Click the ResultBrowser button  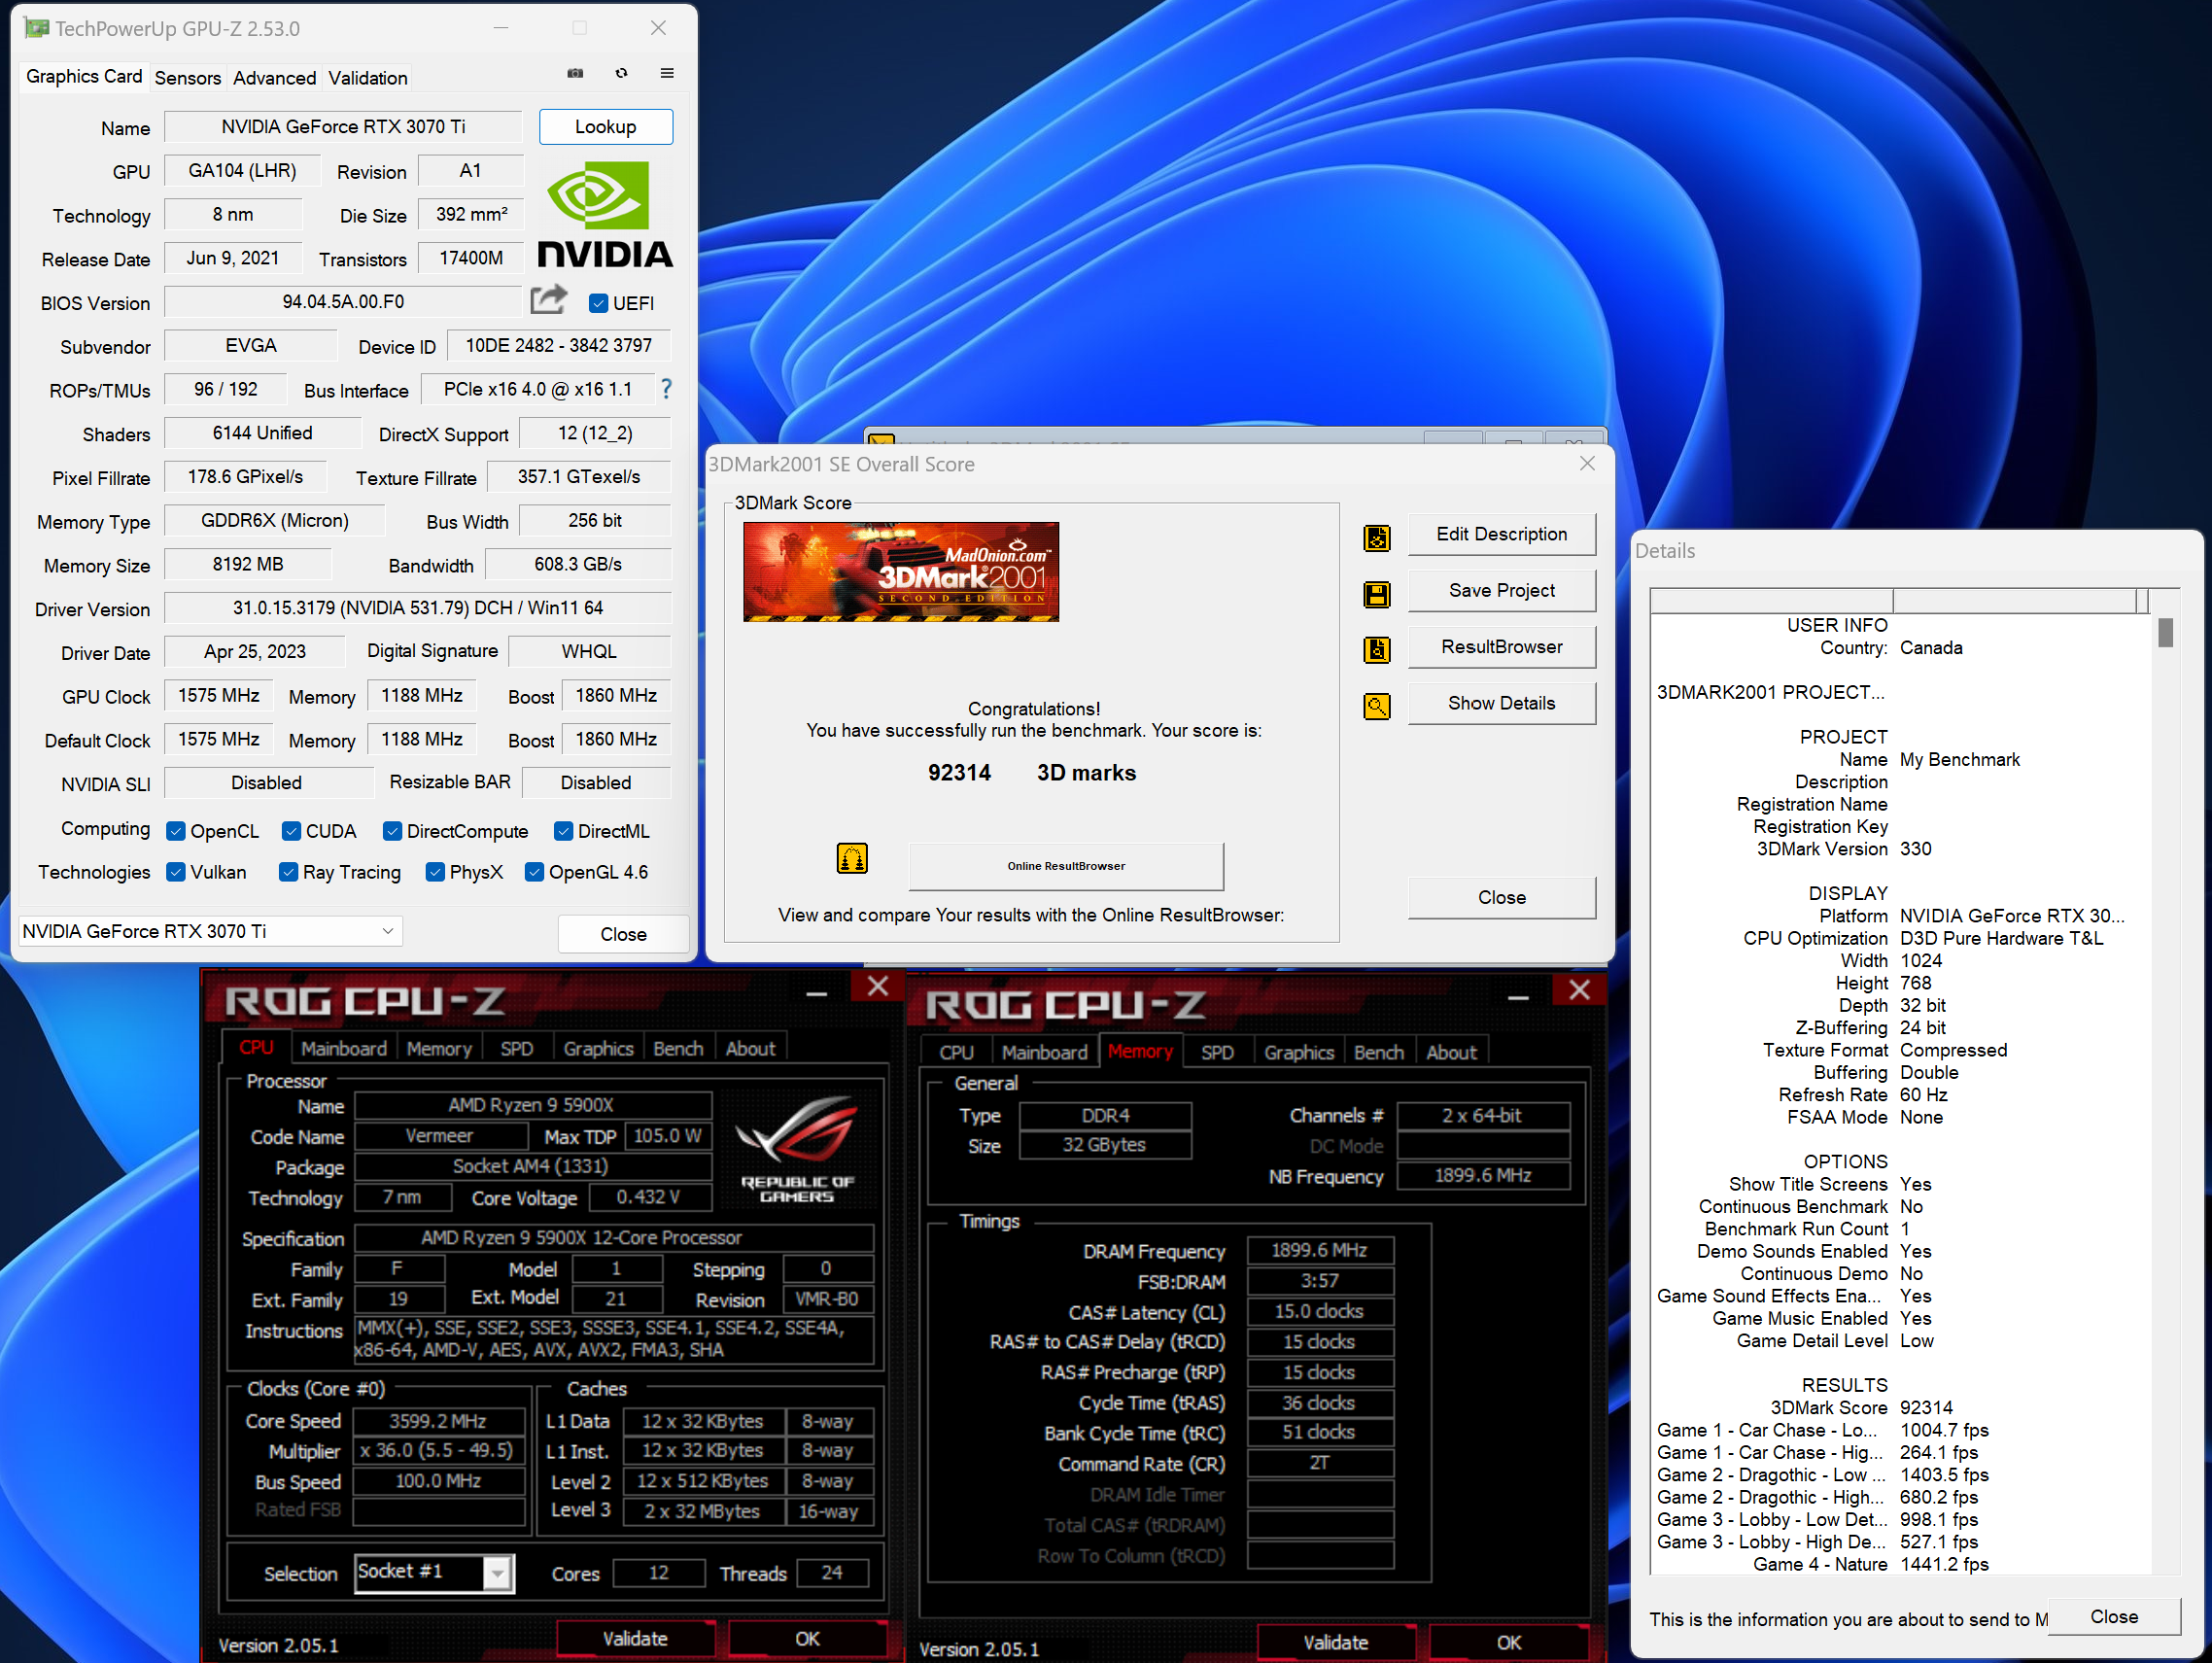(1501, 647)
